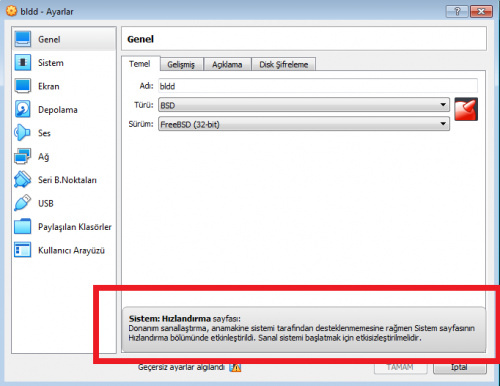This screenshot has height=386, width=500.
Task: Open Paylaşılan Klasörler folder icon
Action: [x=23, y=226]
